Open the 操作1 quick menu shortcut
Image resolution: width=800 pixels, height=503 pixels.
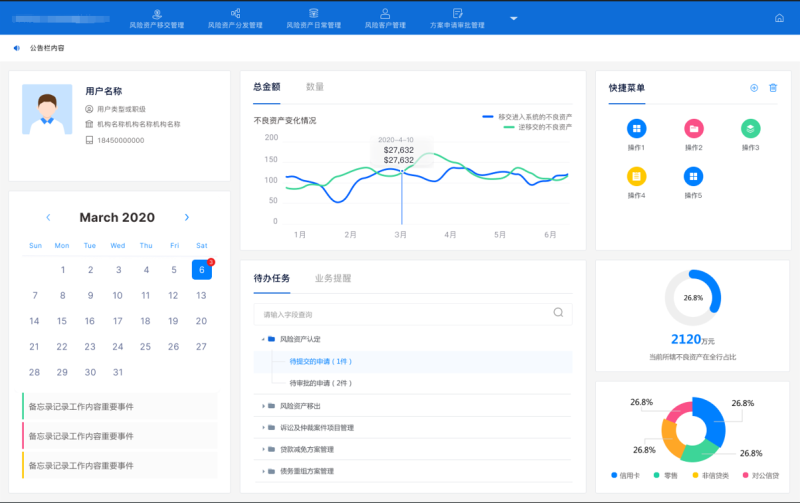636,129
